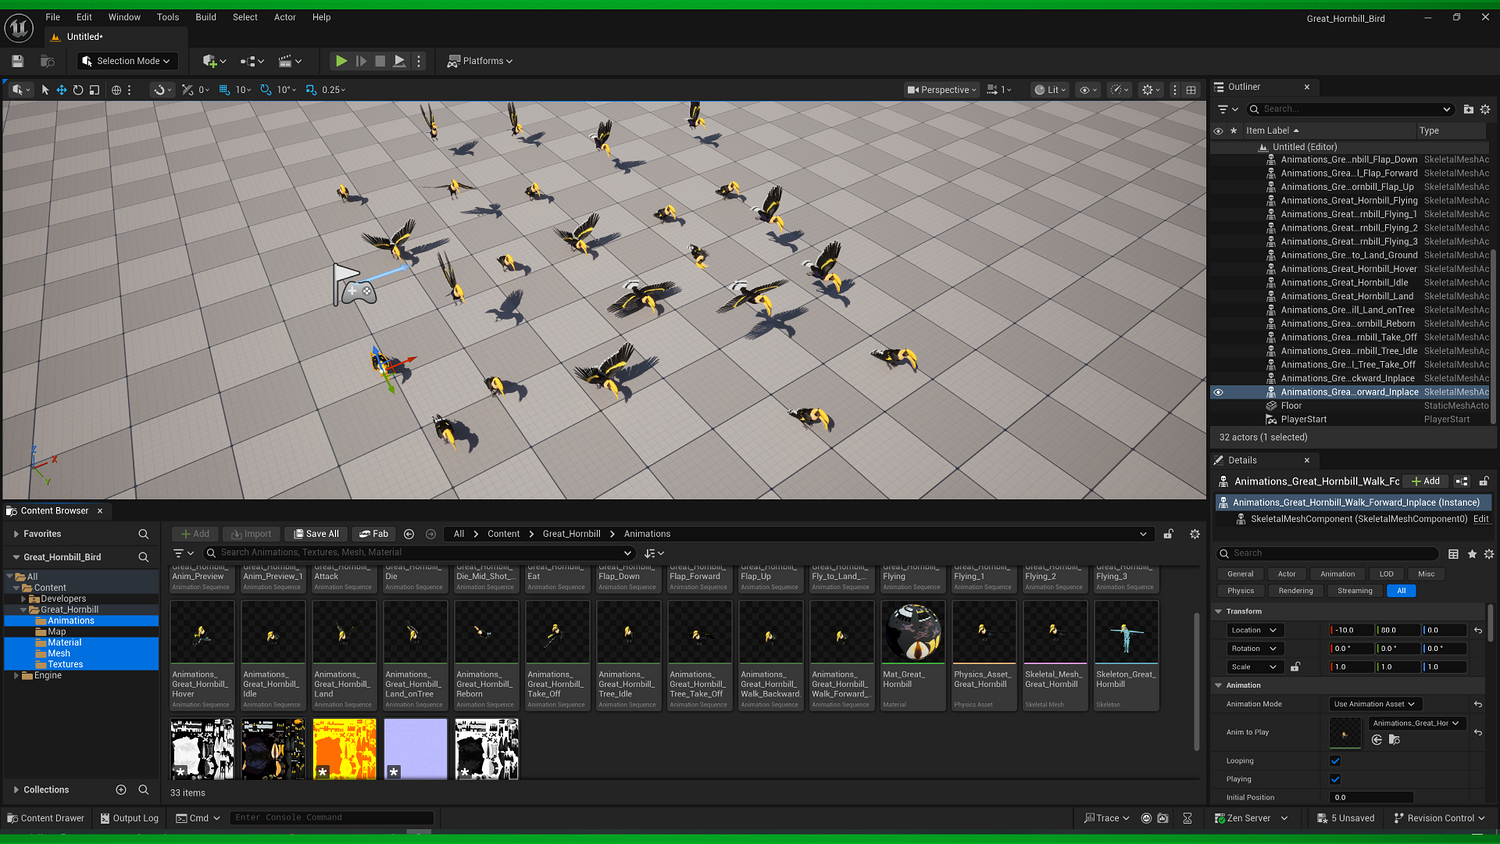The width and height of the screenshot is (1500, 844).
Task: Click the Outliner pinned star column icon
Action: pyautogui.click(x=1234, y=131)
